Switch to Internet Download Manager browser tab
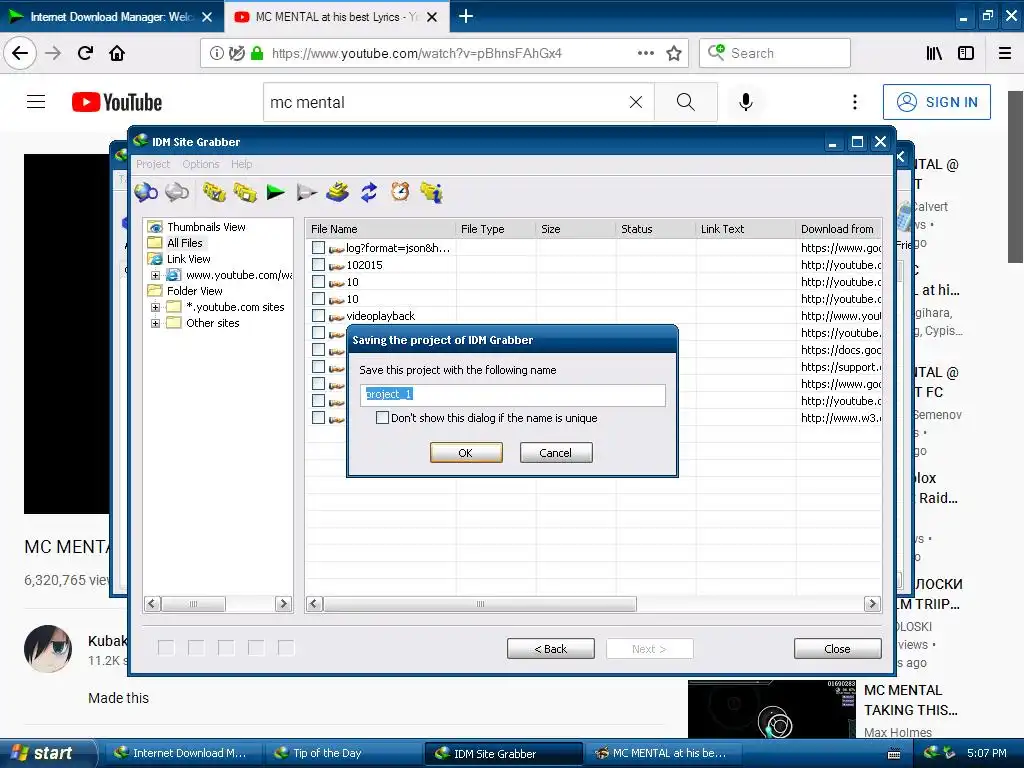 pyautogui.click(x=112, y=16)
